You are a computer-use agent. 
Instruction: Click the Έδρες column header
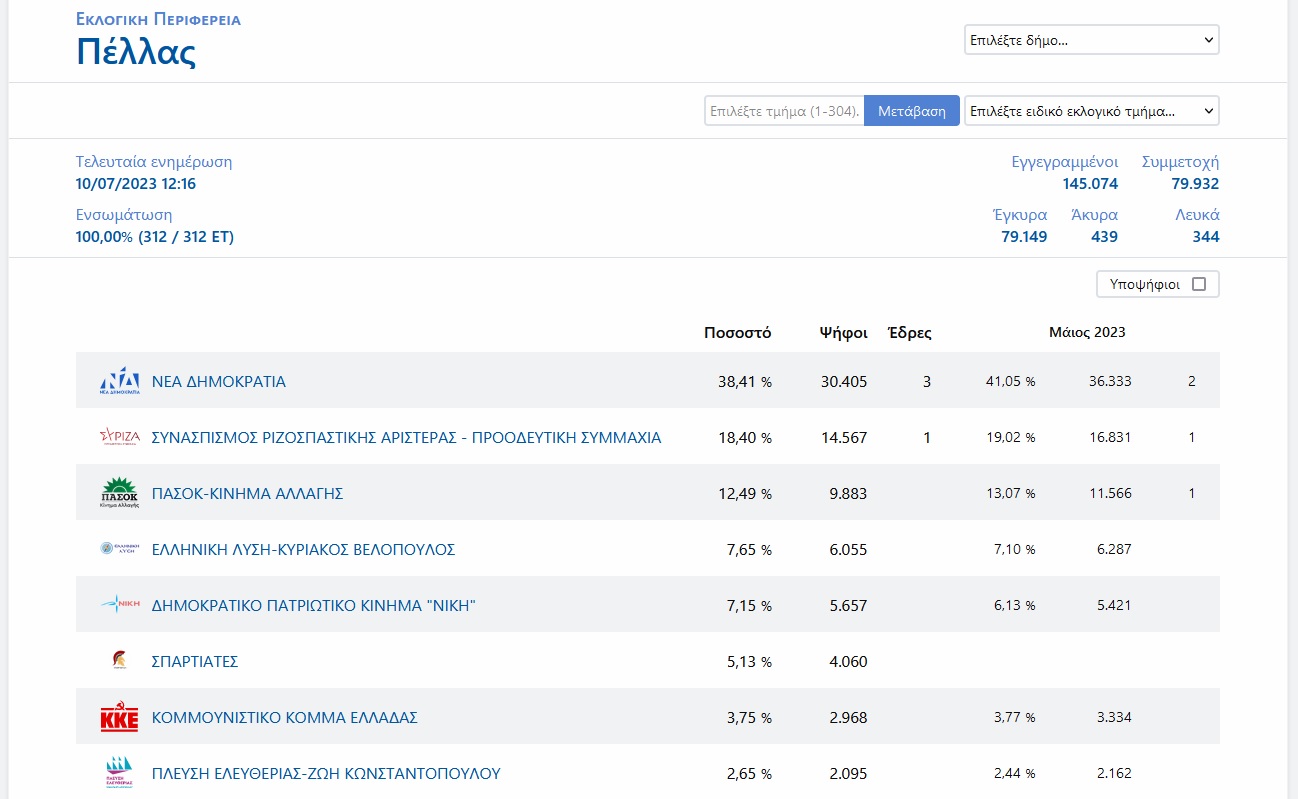(x=910, y=333)
